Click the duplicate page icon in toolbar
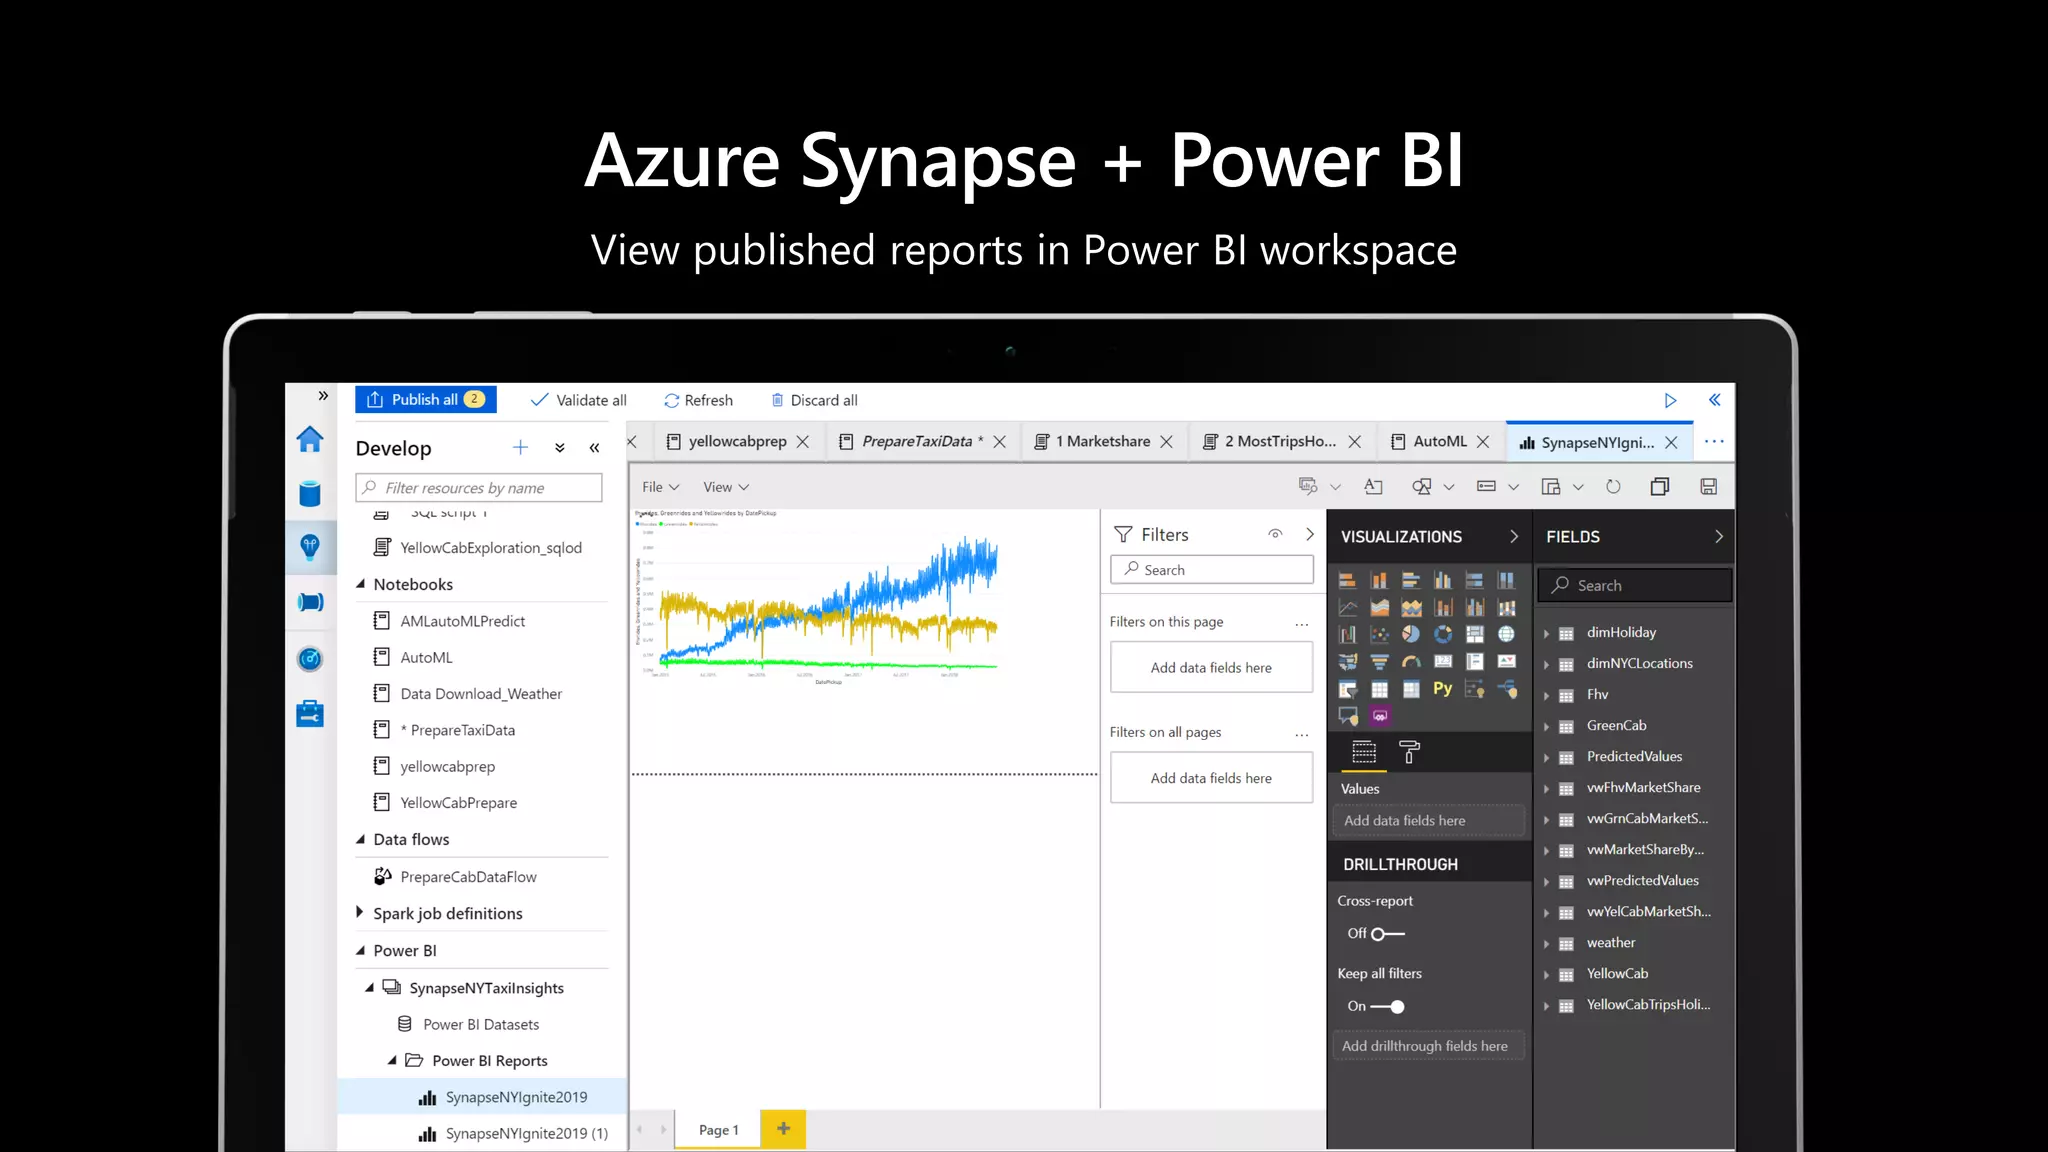The height and width of the screenshot is (1152, 2048). [x=1660, y=486]
